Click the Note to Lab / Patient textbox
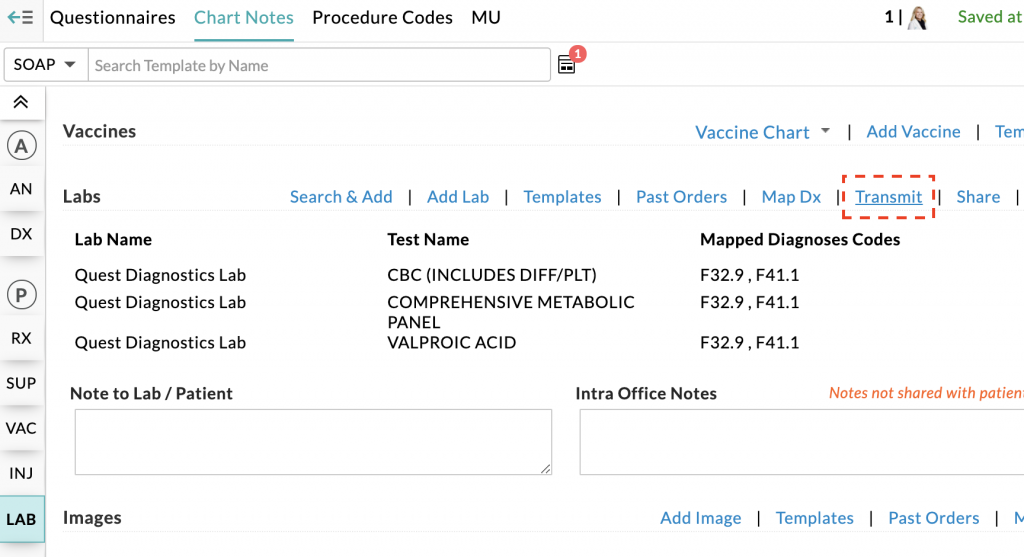 [313, 441]
